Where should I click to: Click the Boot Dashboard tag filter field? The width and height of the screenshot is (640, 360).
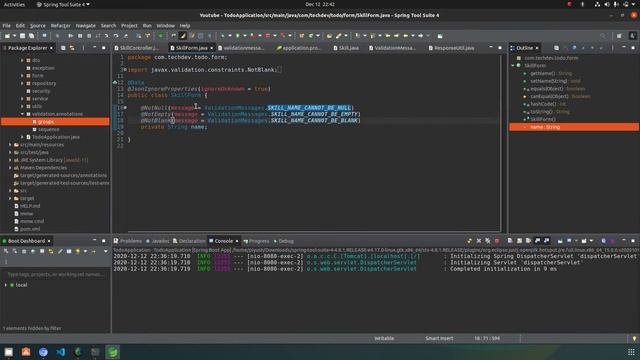click(55, 275)
